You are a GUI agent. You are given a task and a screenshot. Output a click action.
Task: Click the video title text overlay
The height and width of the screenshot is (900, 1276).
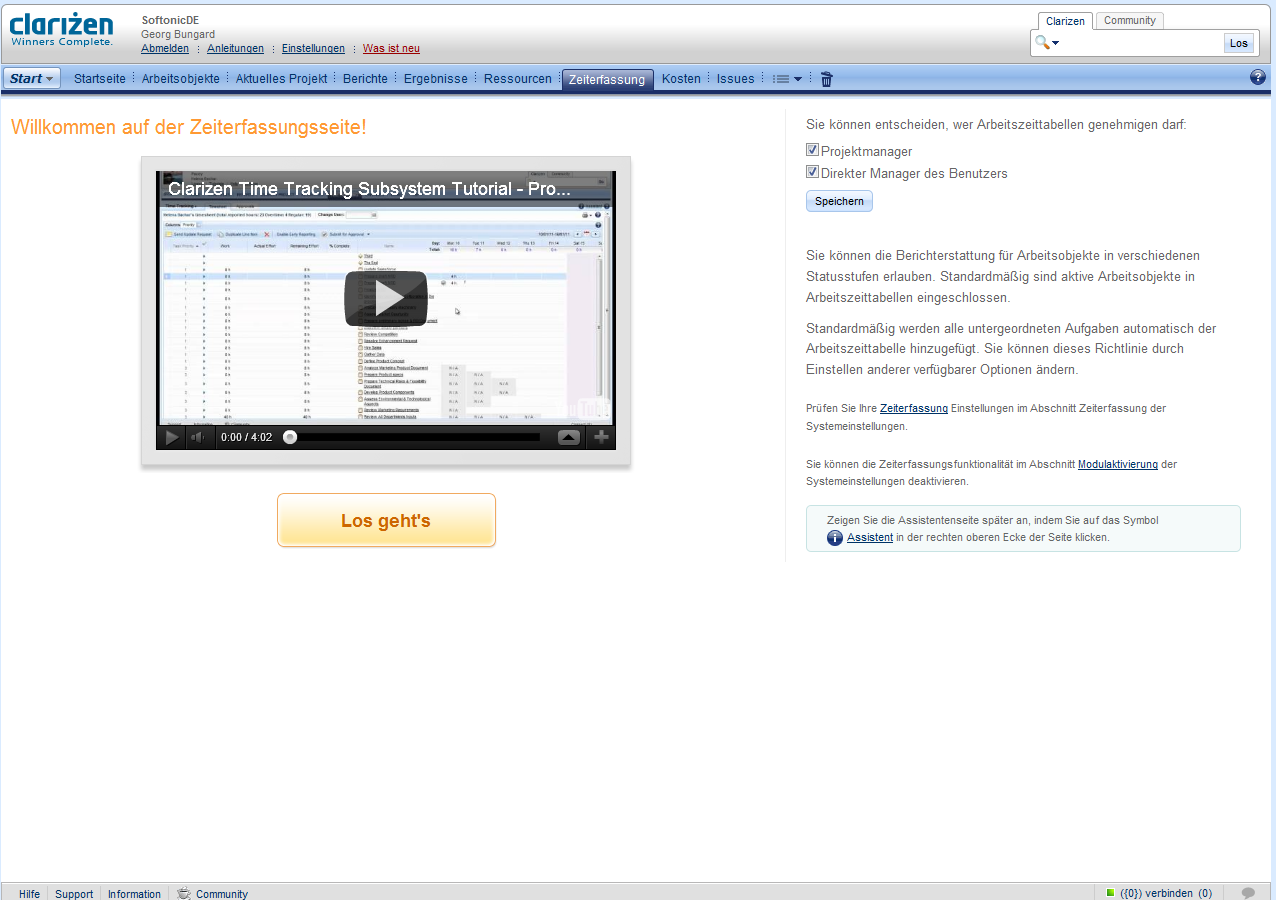click(369, 188)
